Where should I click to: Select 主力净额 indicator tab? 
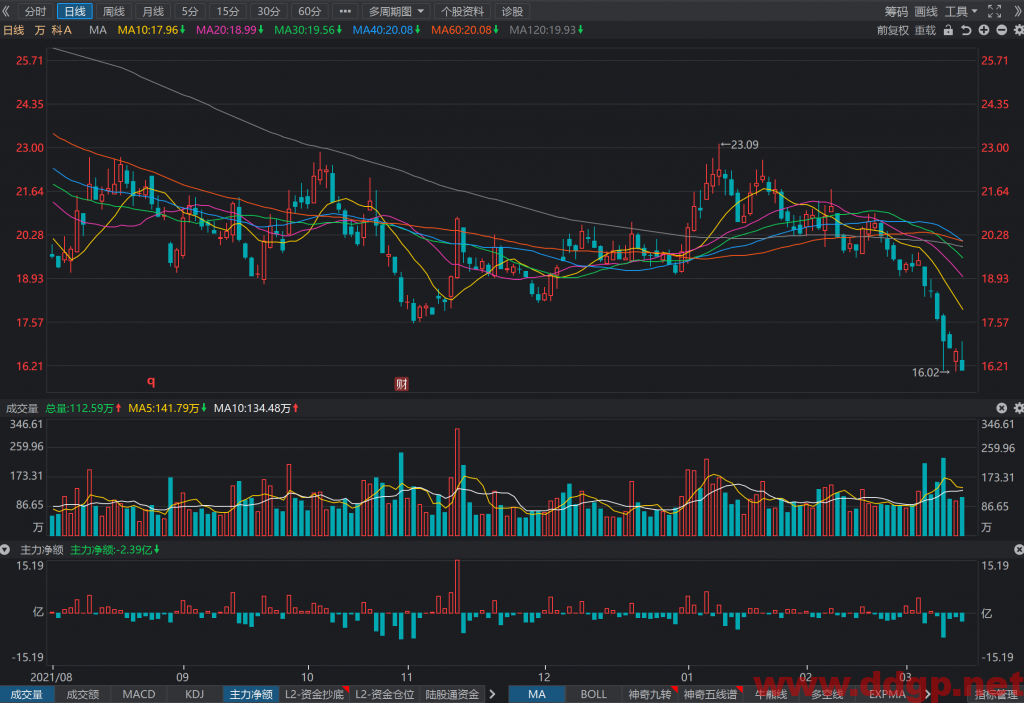(251, 694)
